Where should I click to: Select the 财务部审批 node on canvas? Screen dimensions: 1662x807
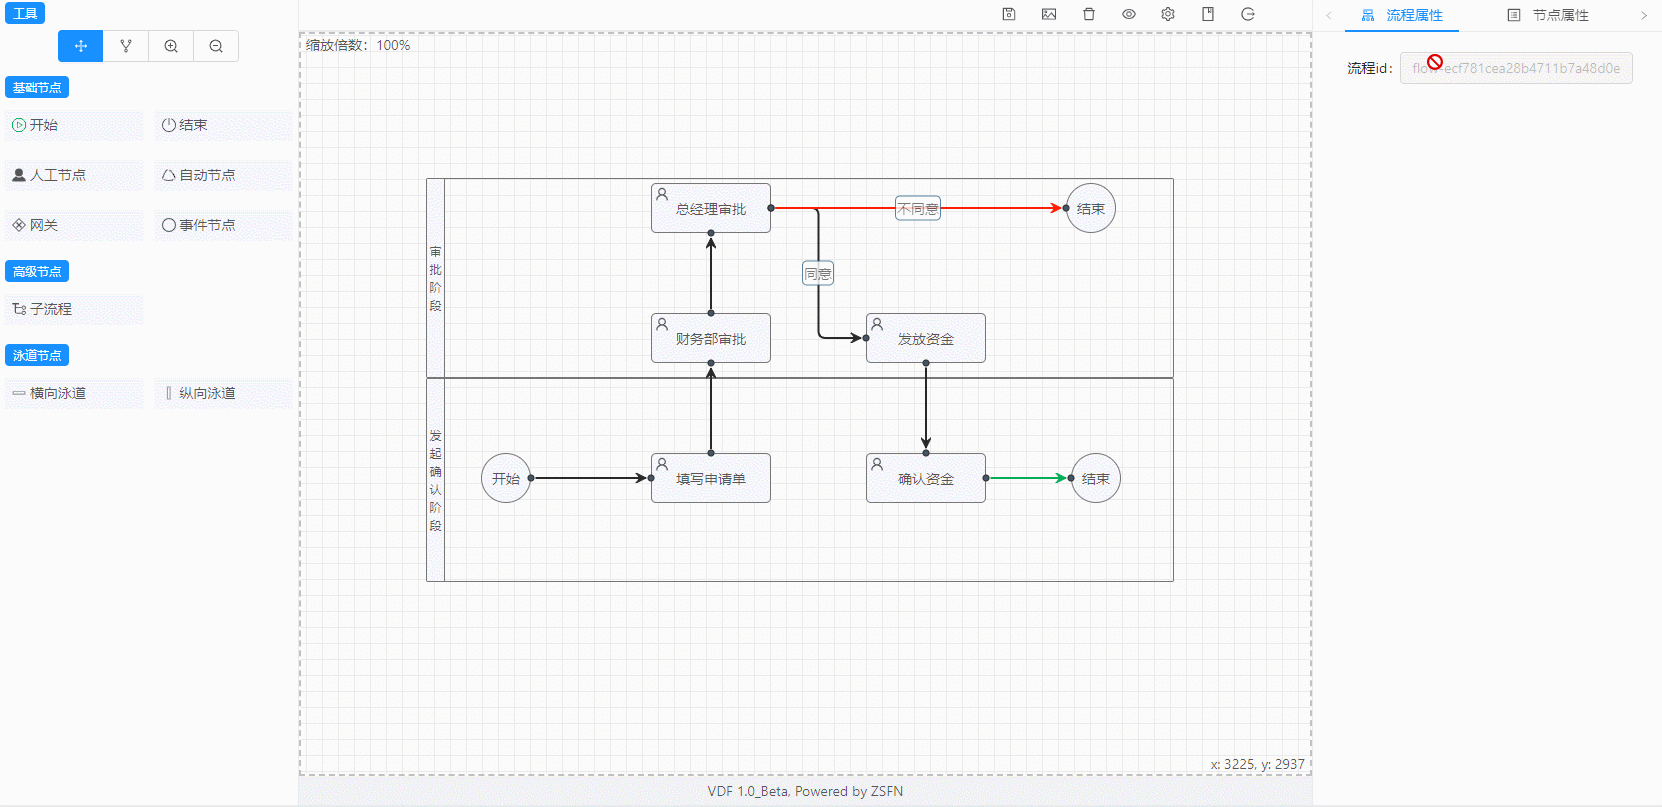[x=711, y=338]
